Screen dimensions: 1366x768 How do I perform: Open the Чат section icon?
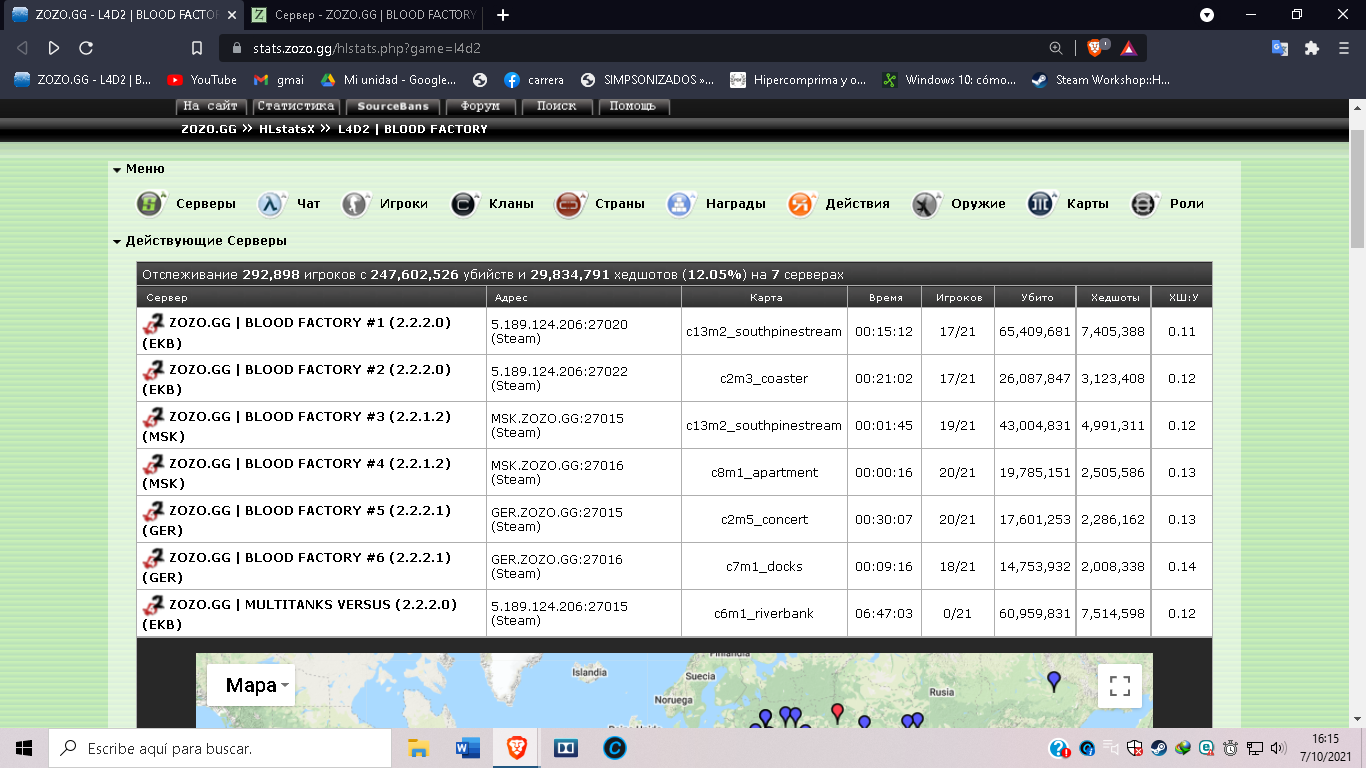[x=271, y=204]
